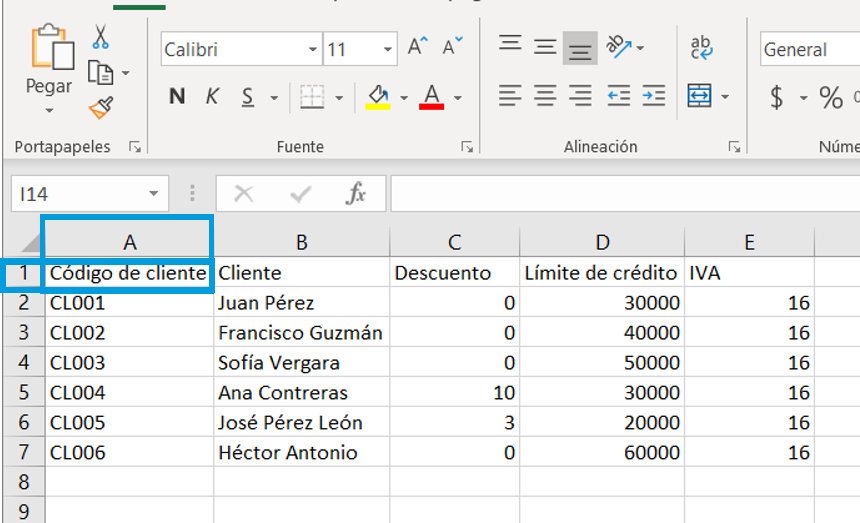This screenshot has width=860, height=523.
Task: Toggle Italic formatting with the K button
Action: coord(212,97)
